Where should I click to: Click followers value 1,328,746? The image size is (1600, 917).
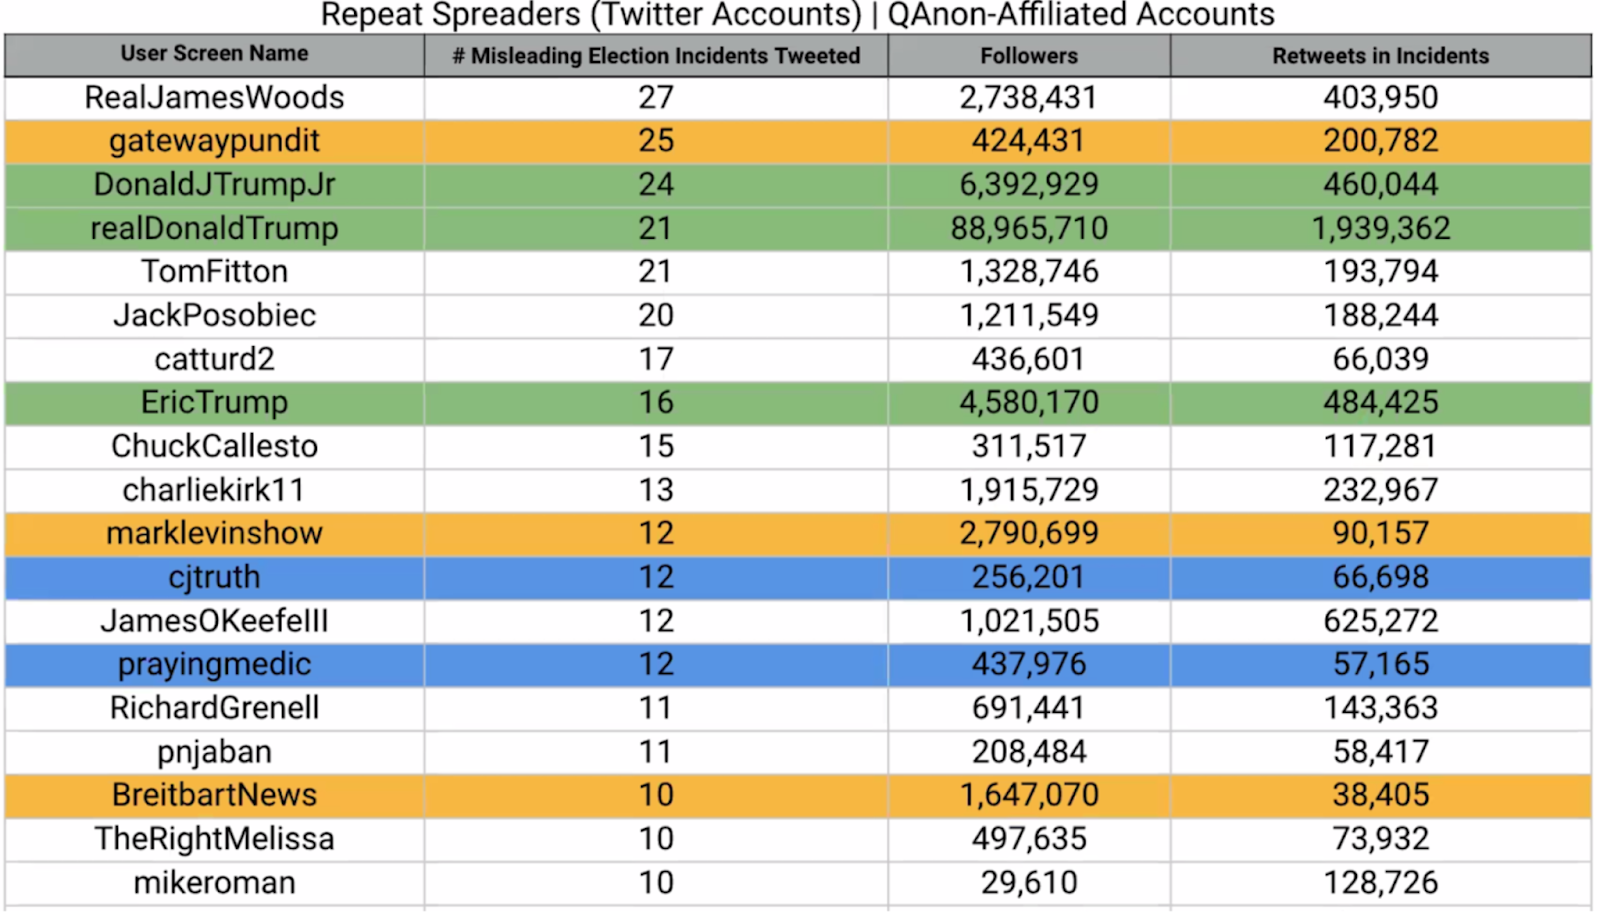[x=1029, y=271]
